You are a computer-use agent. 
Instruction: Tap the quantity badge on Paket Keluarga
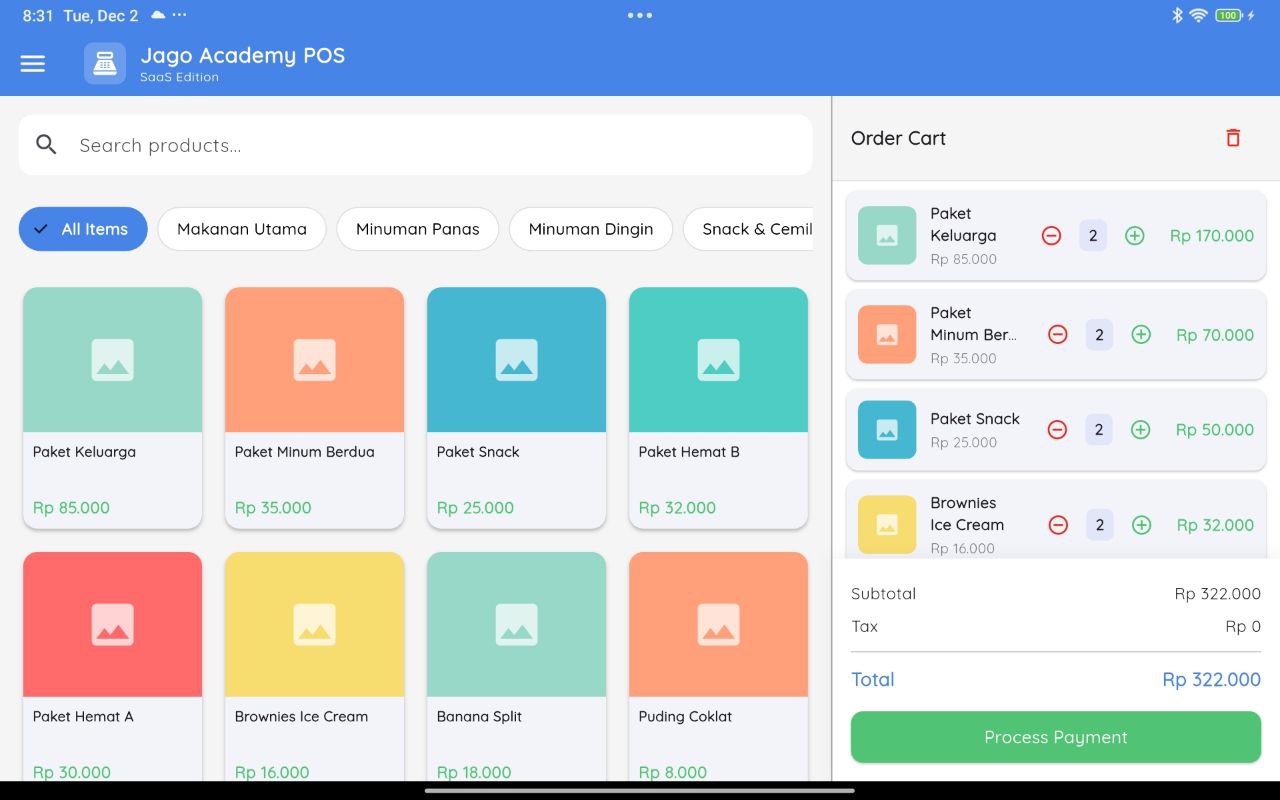(x=1092, y=235)
